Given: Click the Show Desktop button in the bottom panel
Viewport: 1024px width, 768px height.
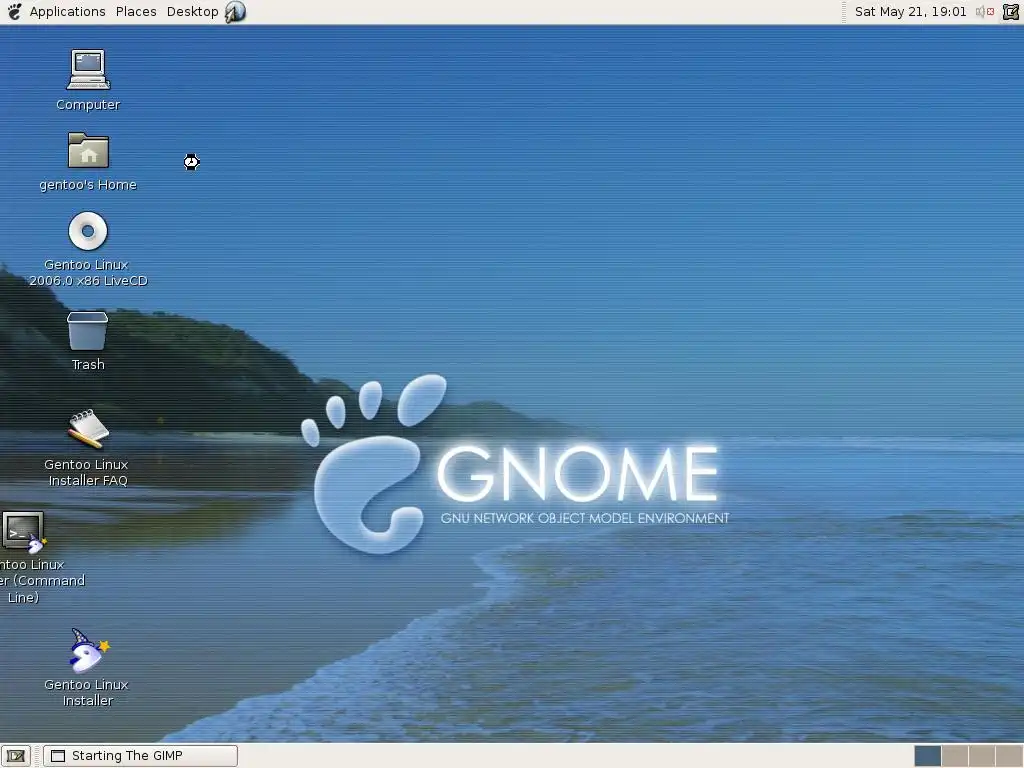Looking at the screenshot, I should click(x=16, y=756).
